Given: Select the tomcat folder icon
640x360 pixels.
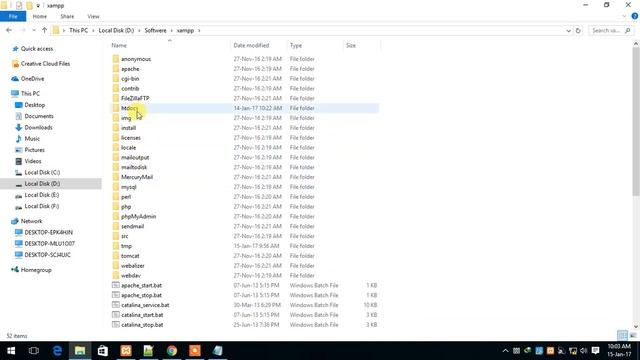Looking at the screenshot, I should coord(116,256).
